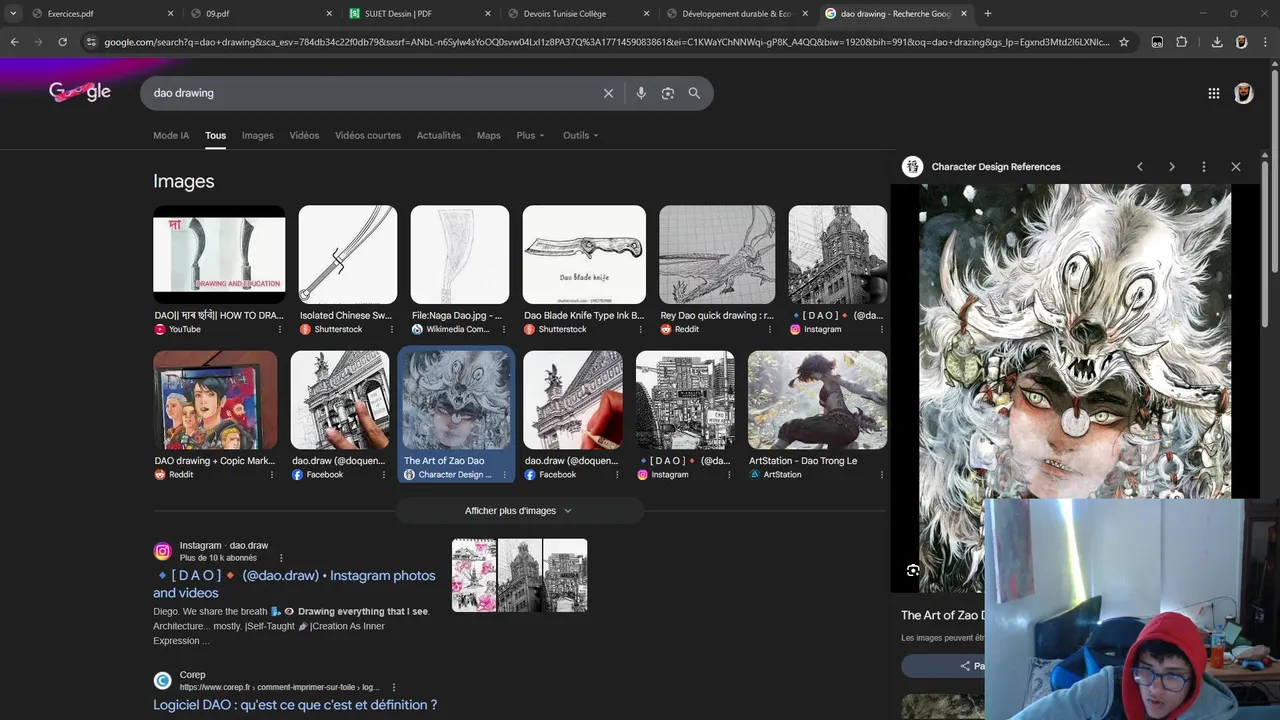
Task: Click inside the dao drawing search field
Action: coord(370,93)
